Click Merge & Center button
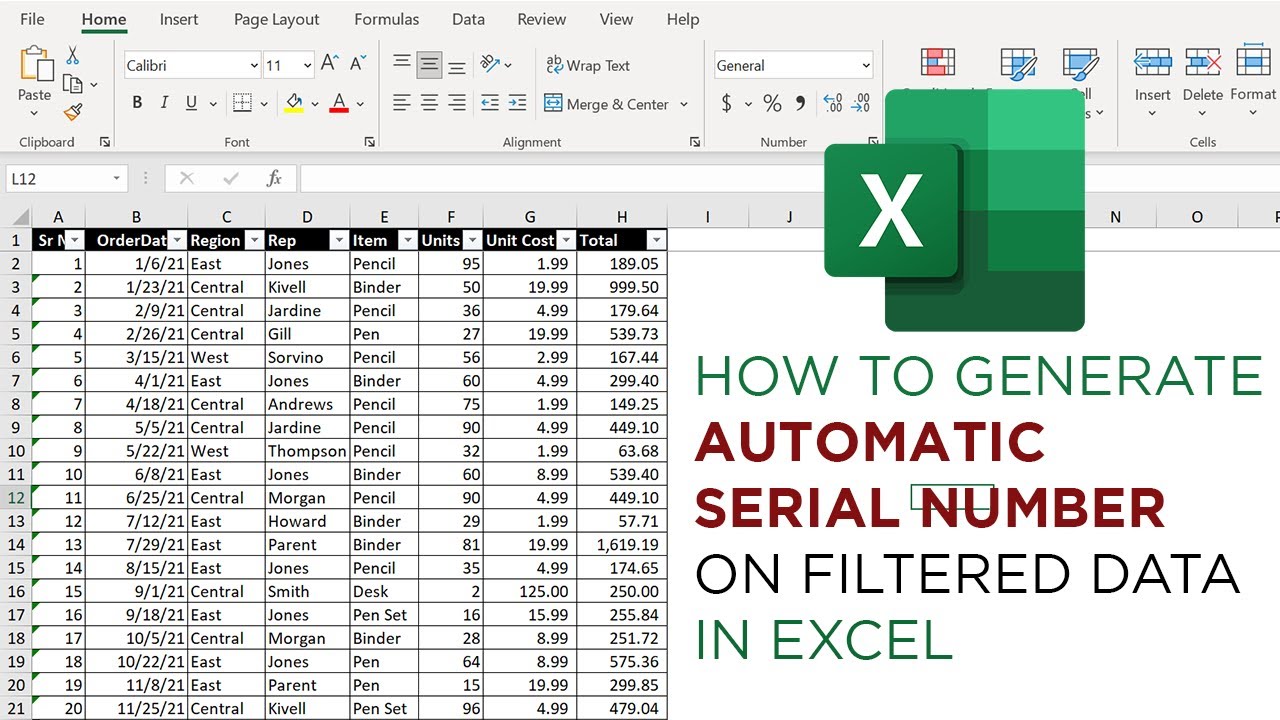 pyautogui.click(x=606, y=104)
